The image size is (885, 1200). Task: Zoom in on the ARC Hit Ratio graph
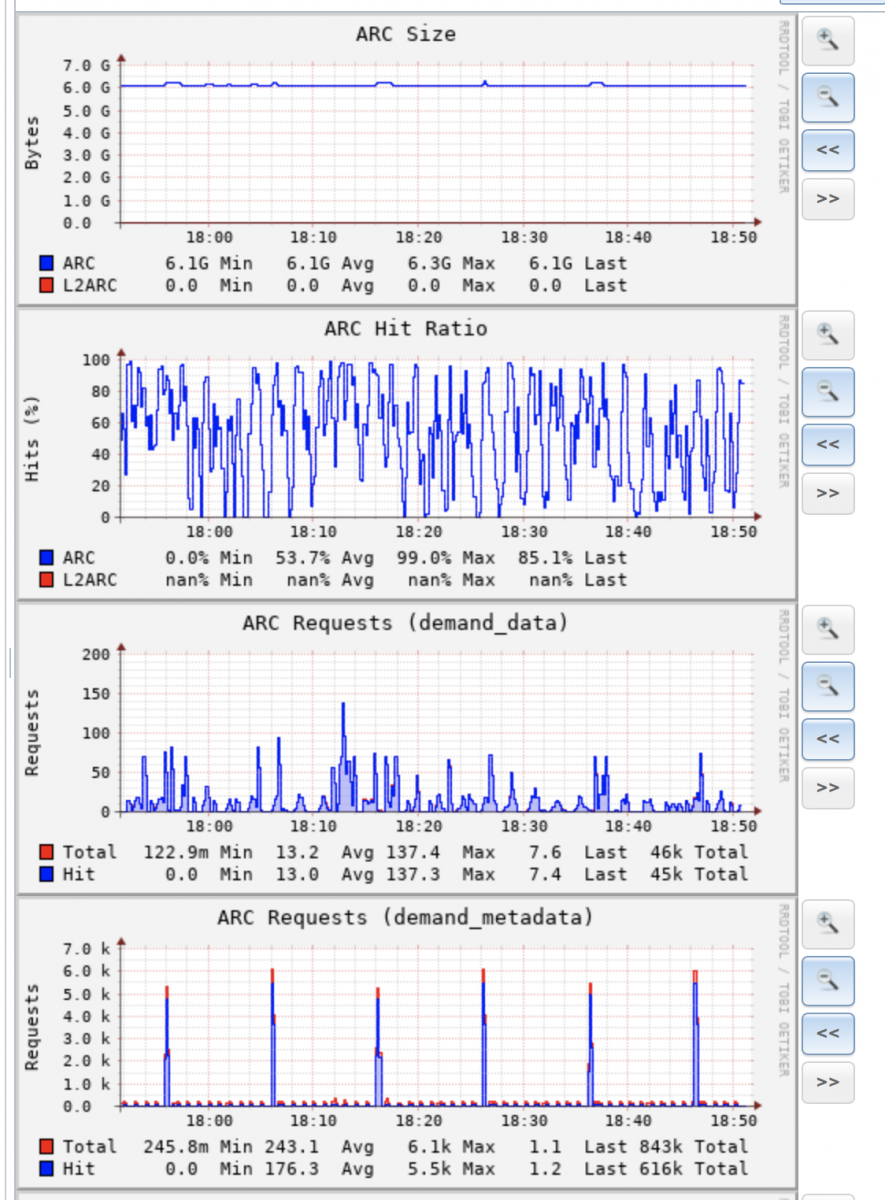[x=827, y=335]
